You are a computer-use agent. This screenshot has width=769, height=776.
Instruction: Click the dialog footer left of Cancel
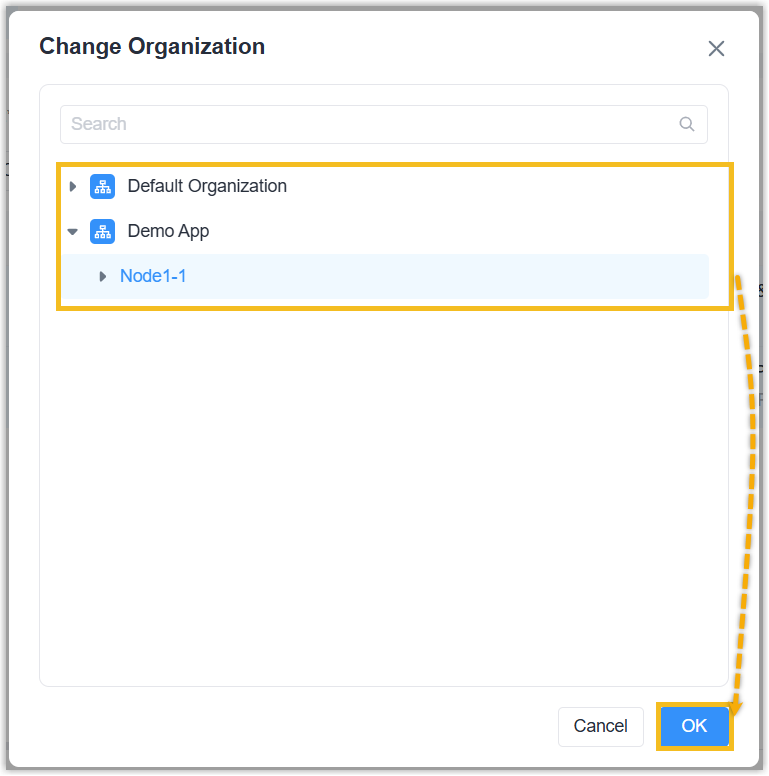[x=300, y=726]
